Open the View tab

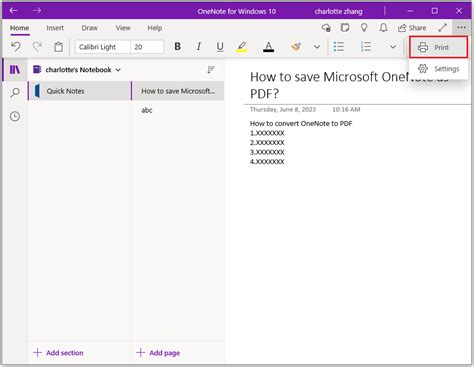click(123, 28)
